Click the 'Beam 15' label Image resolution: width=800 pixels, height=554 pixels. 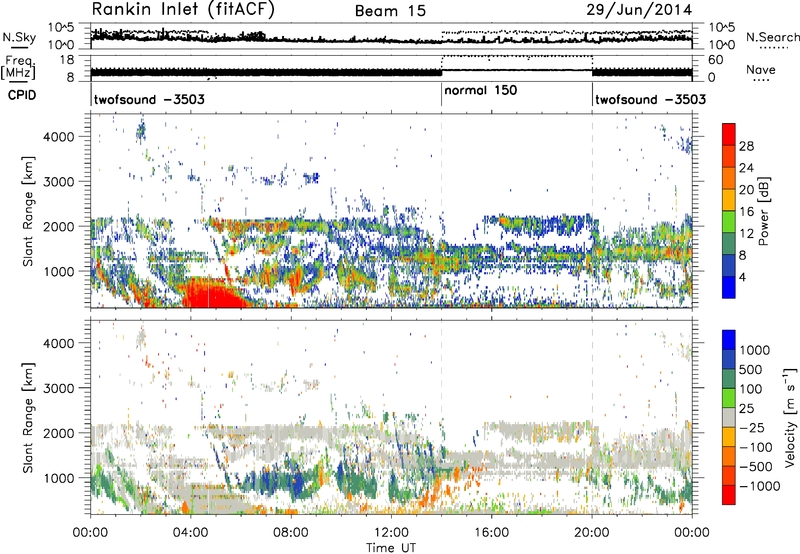click(390, 11)
